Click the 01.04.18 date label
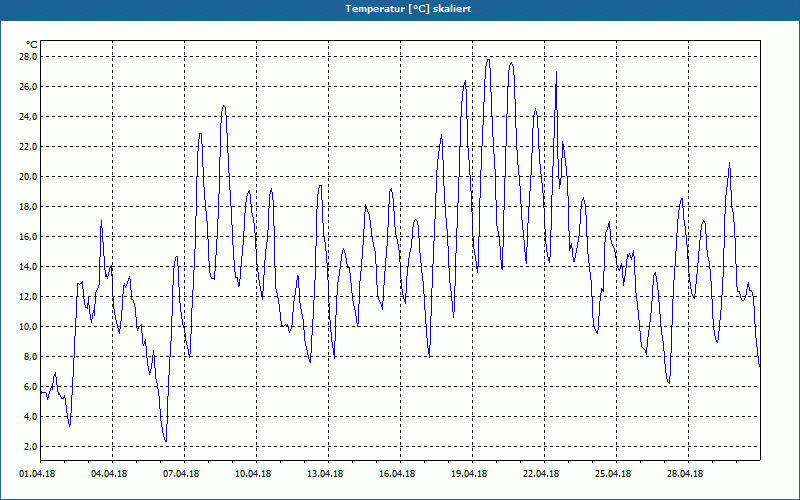The height and width of the screenshot is (500, 800). click(37, 474)
